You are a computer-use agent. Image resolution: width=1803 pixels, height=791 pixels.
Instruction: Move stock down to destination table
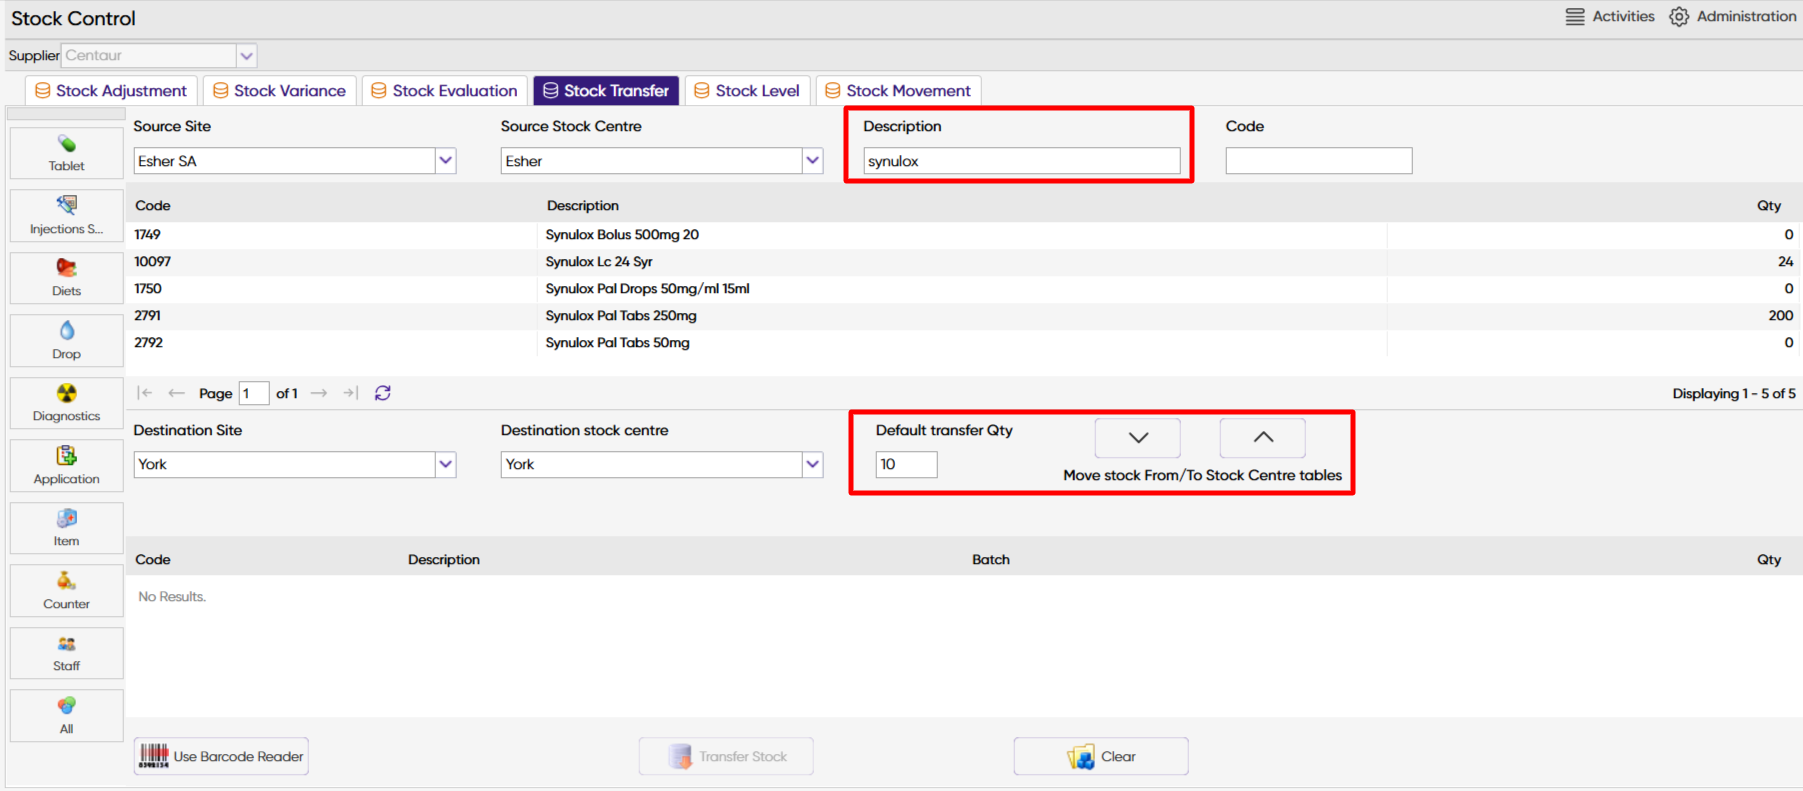1138,438
